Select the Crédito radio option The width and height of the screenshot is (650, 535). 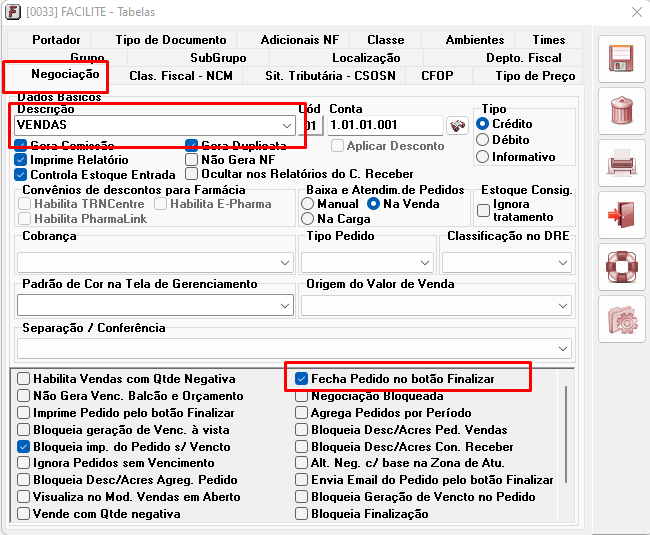tap(483, 123)
